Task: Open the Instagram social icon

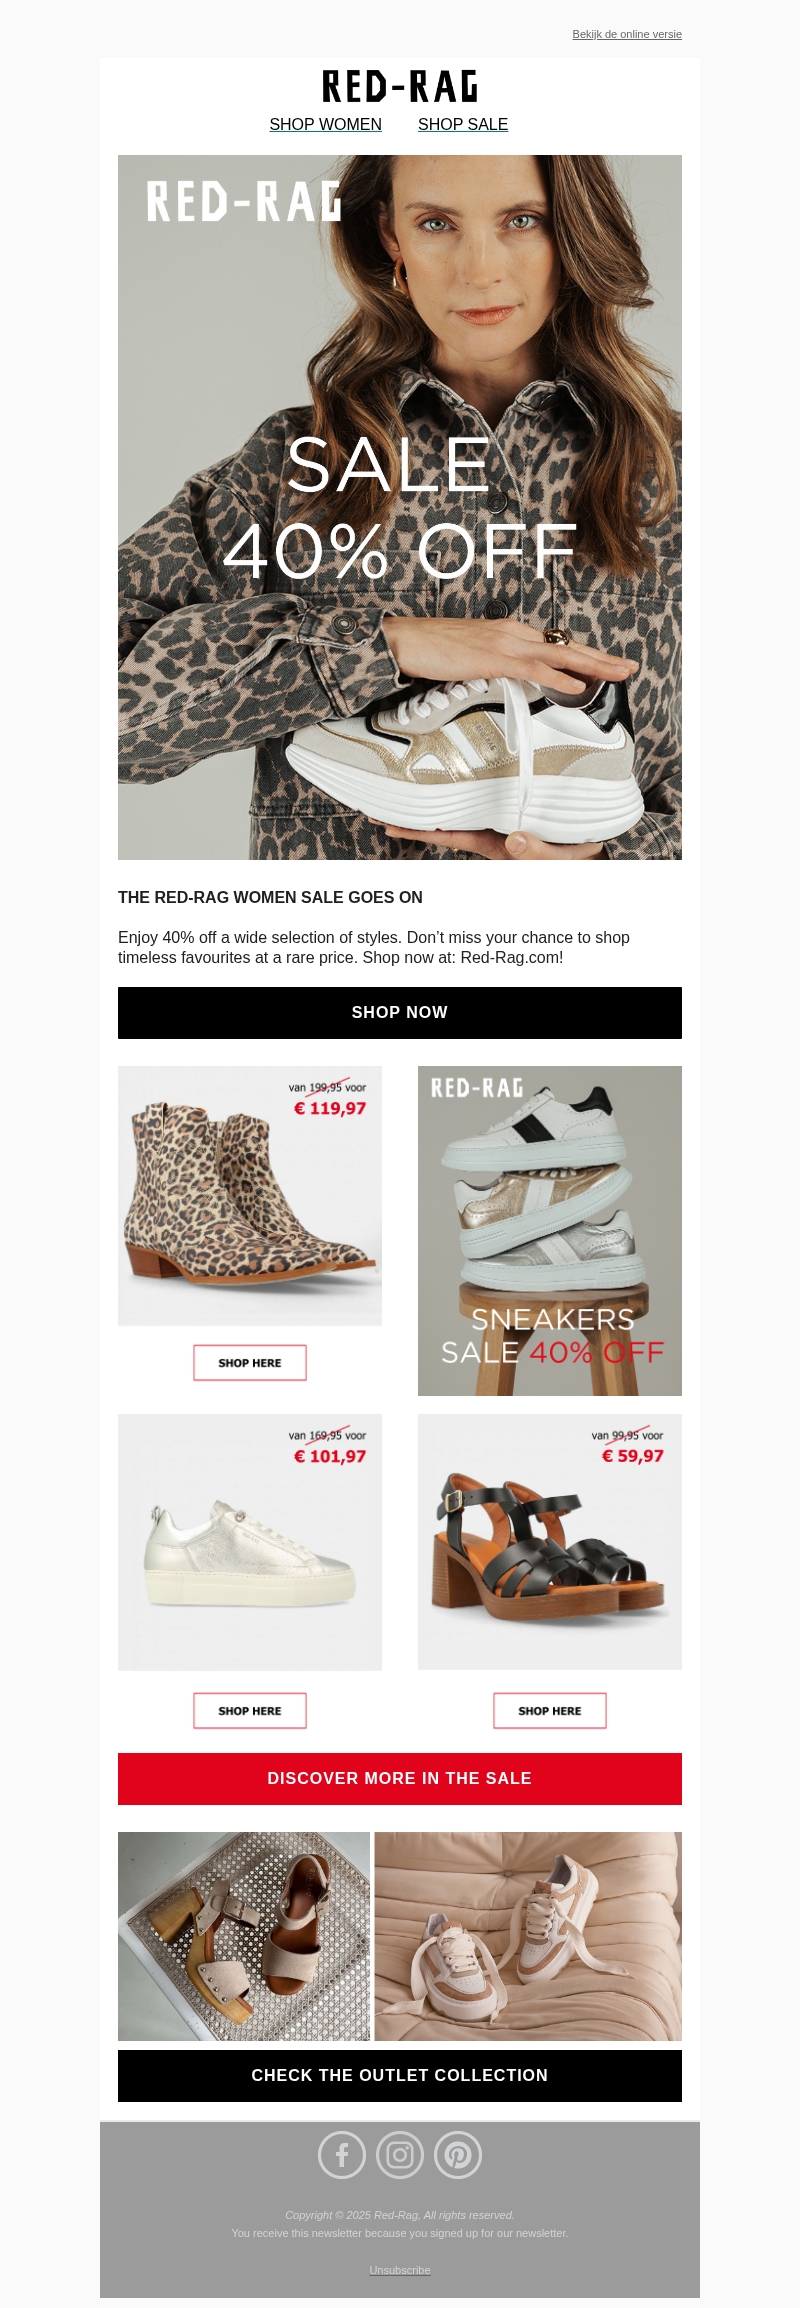Action: coord(400,2155)
